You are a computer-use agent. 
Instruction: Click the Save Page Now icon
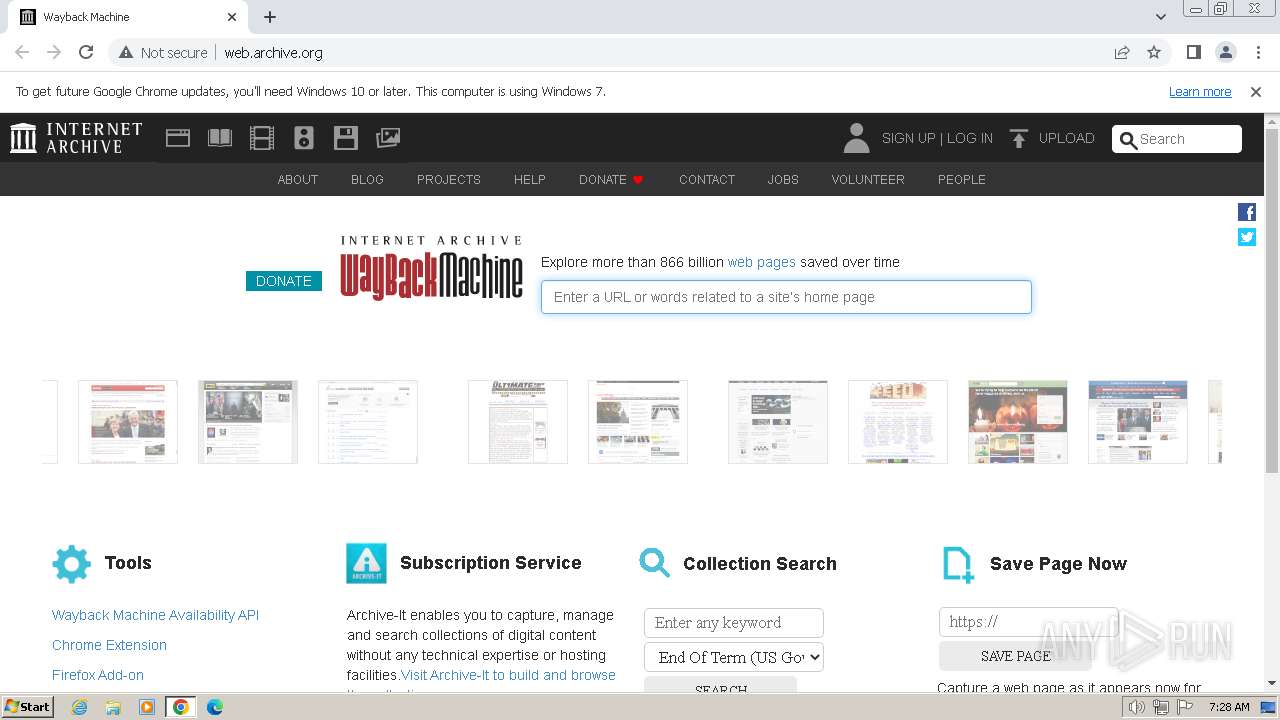(958, 564)
